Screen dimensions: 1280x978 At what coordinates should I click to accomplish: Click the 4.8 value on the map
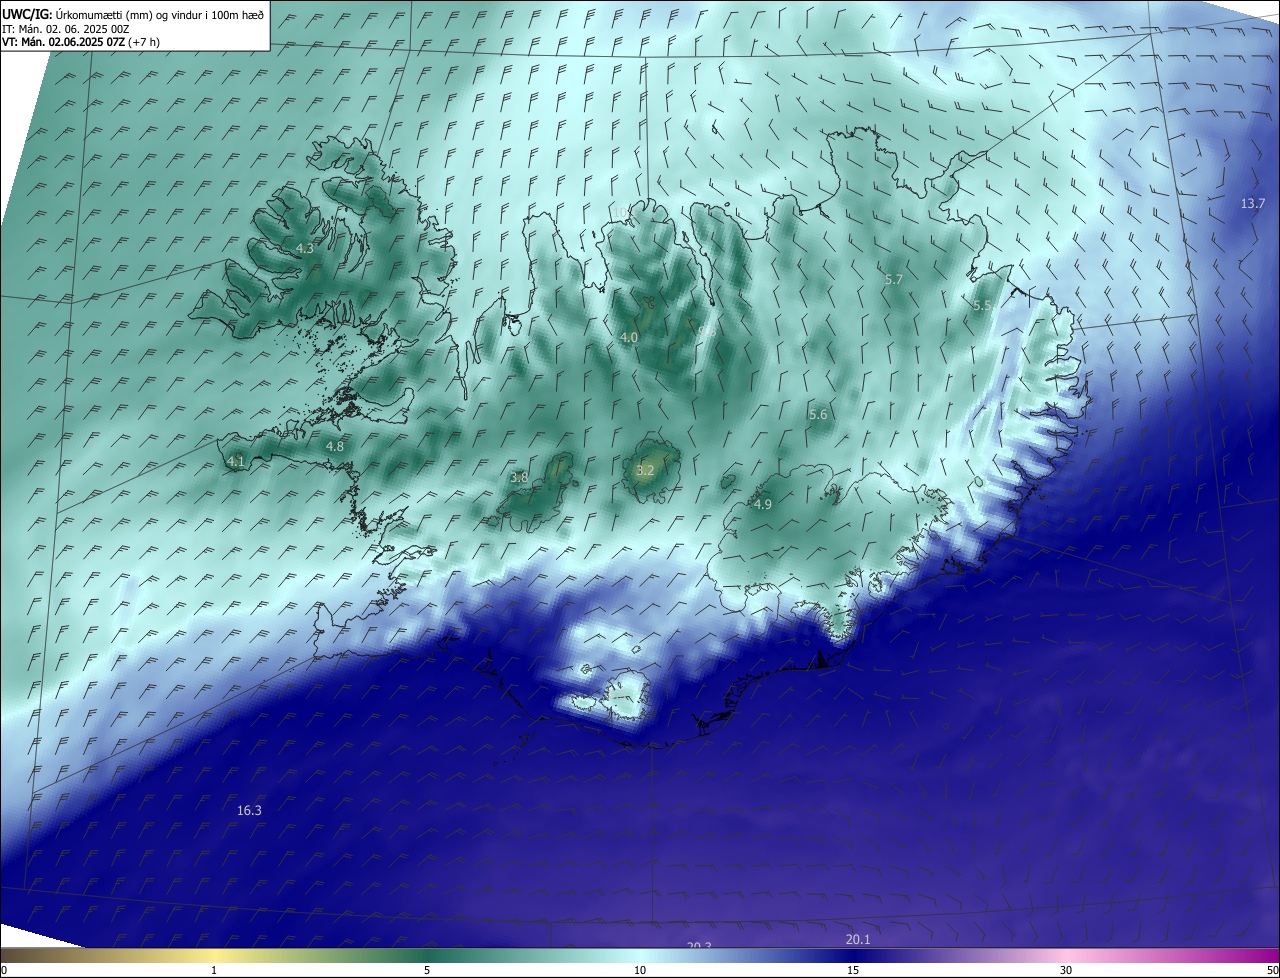coord(335,447)
